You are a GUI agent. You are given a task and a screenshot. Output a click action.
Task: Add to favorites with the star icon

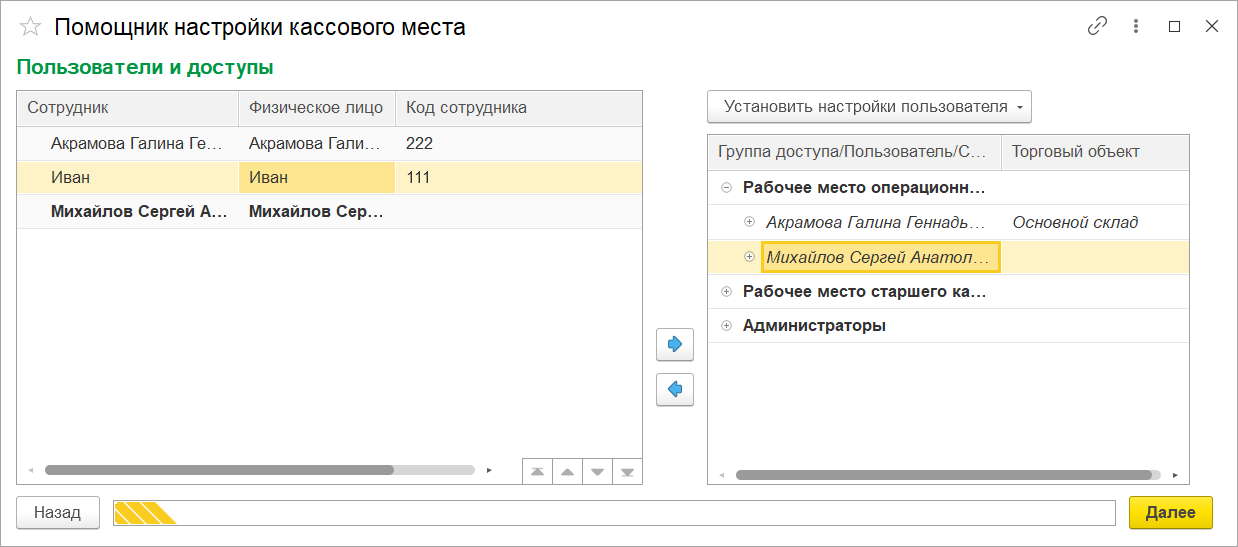coord(31,27)
